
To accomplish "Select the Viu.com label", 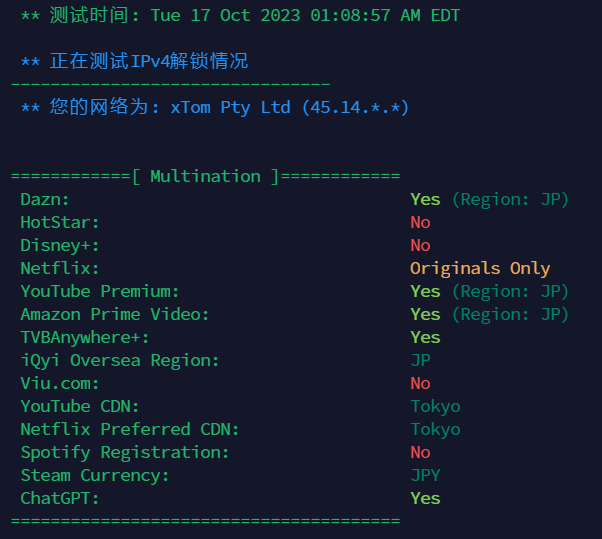I will tap(60, 383).
